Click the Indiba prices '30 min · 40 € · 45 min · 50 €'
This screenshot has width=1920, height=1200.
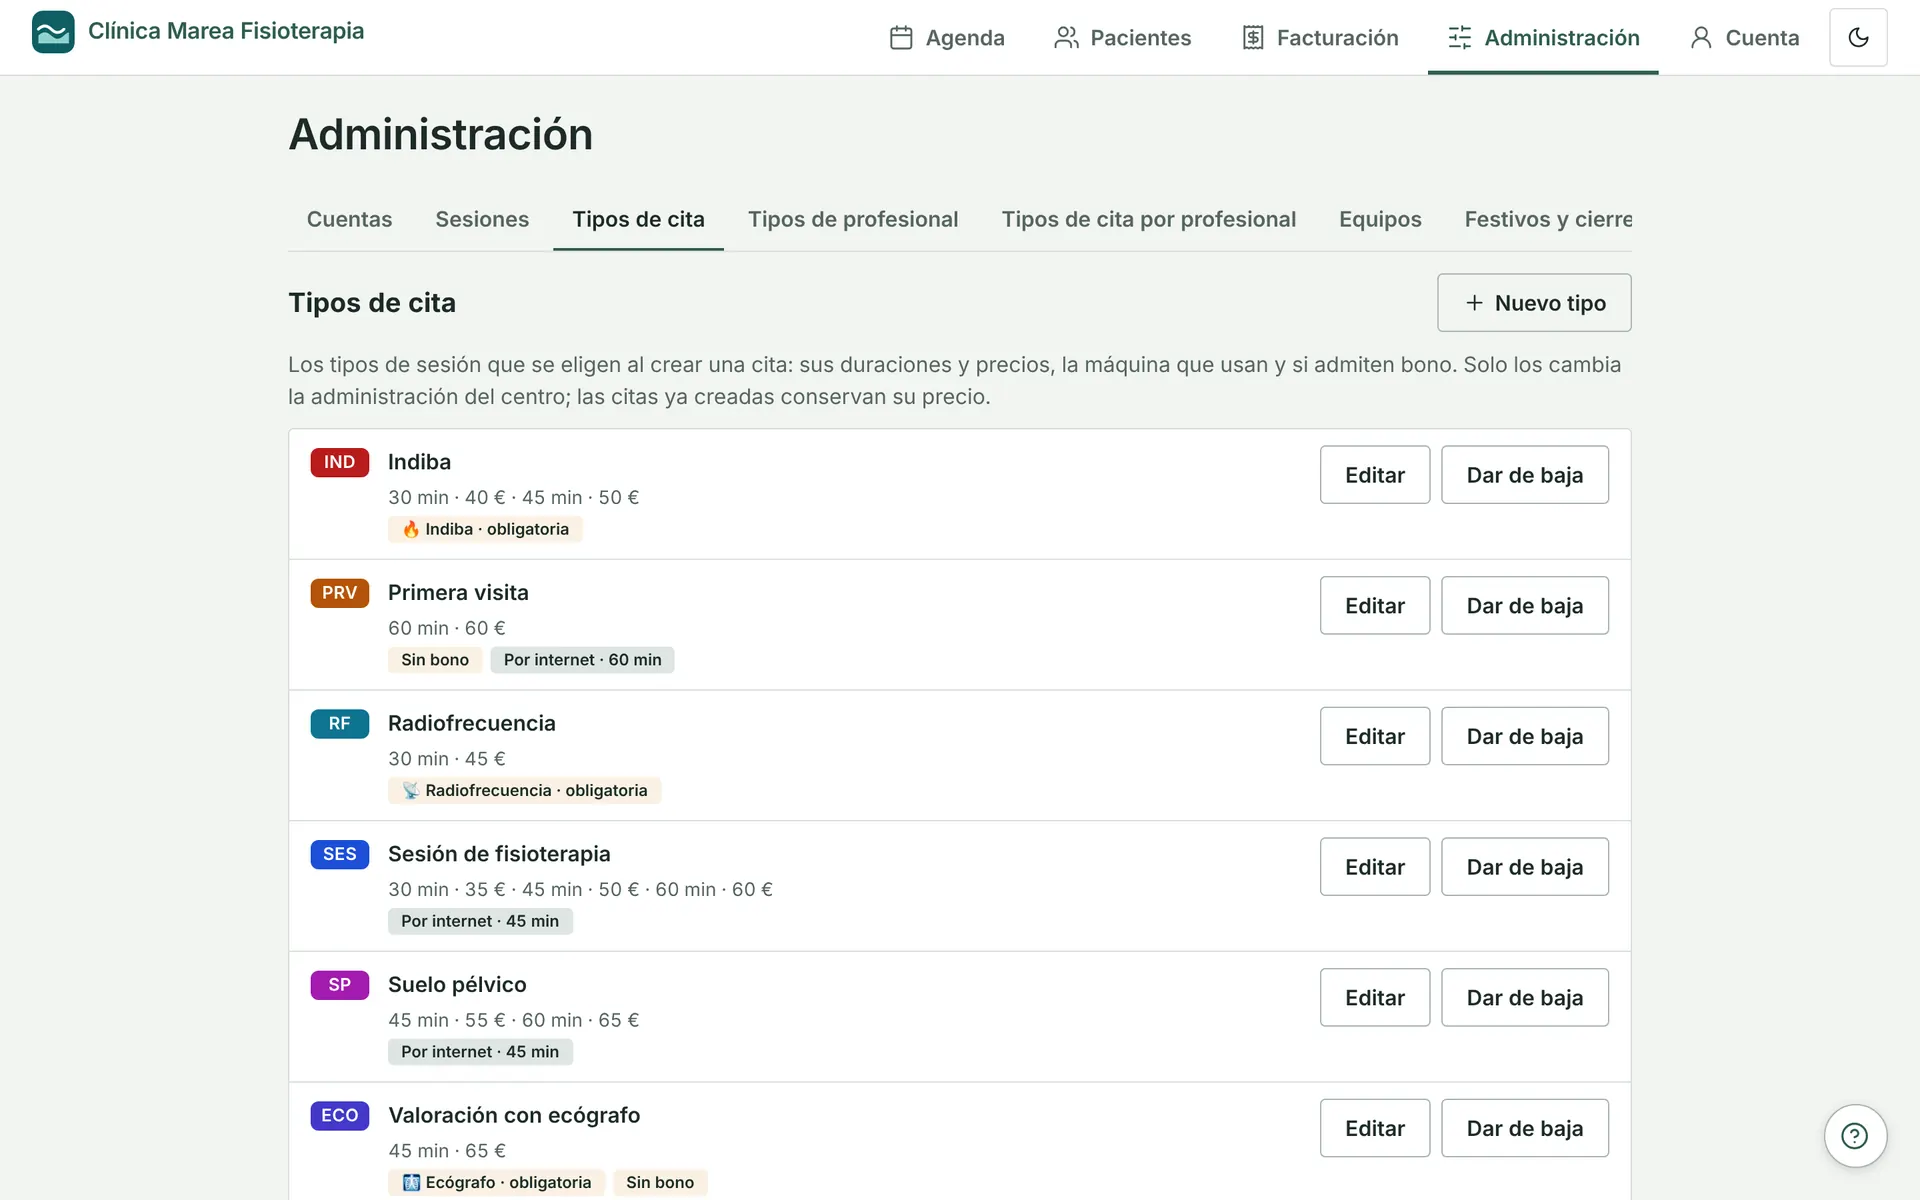click(x=514, y=498)
